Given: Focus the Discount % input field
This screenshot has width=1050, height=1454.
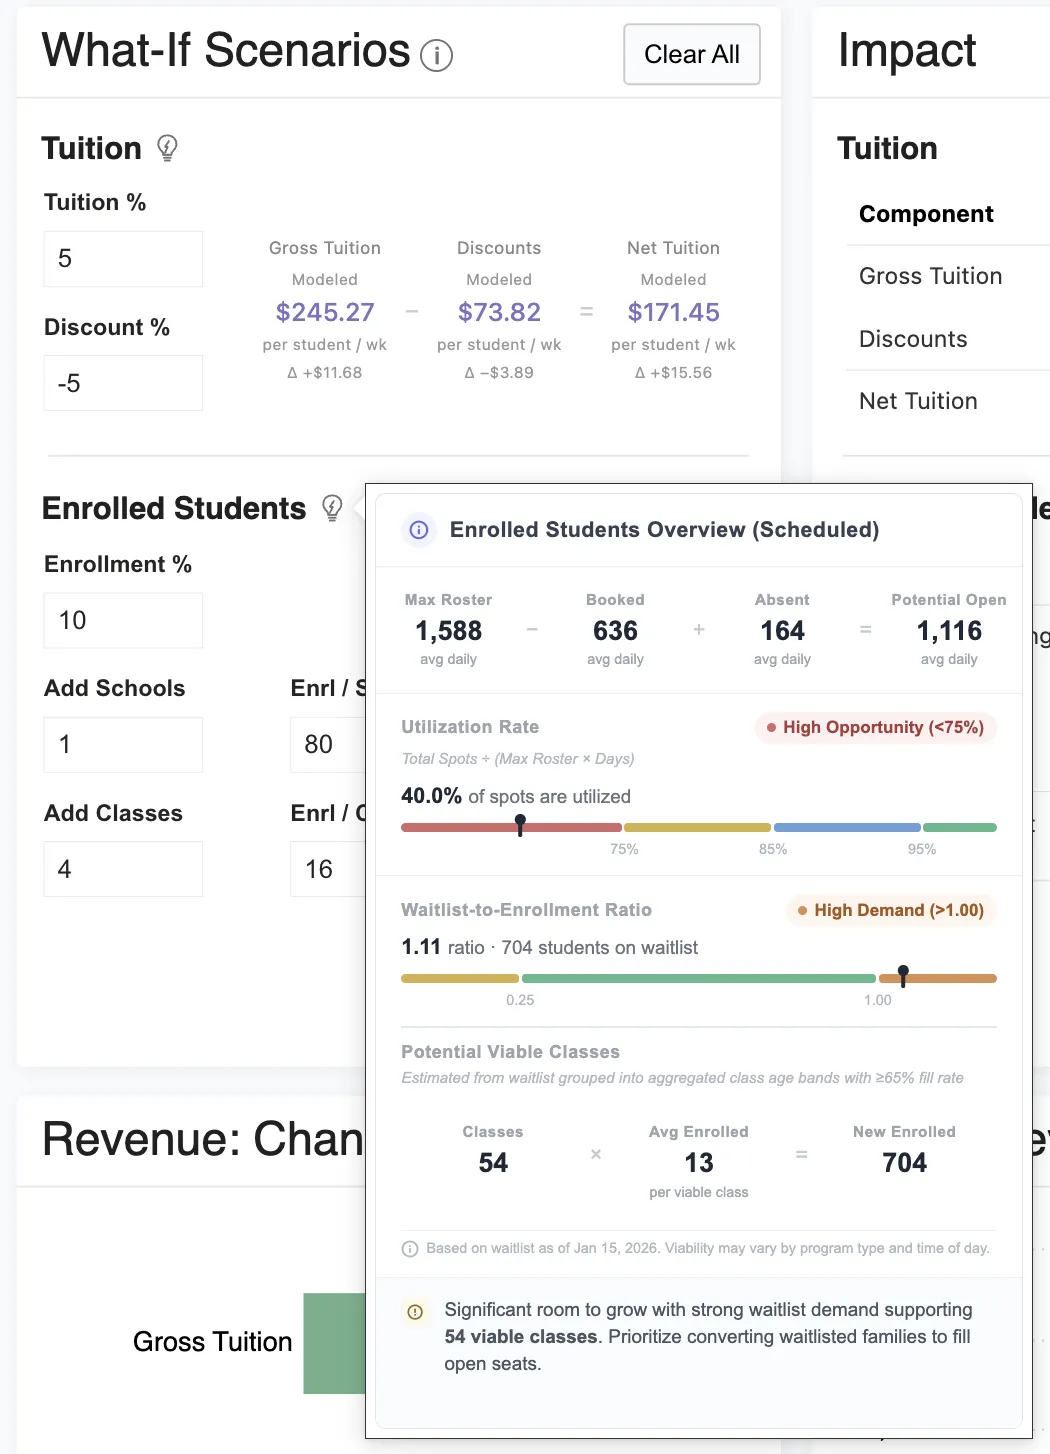Looking at the screenshot, I should tap(123, 383).
